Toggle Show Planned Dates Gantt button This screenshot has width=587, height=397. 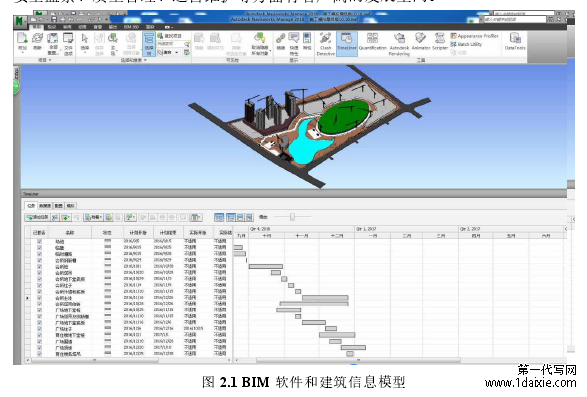click(231, 217)
